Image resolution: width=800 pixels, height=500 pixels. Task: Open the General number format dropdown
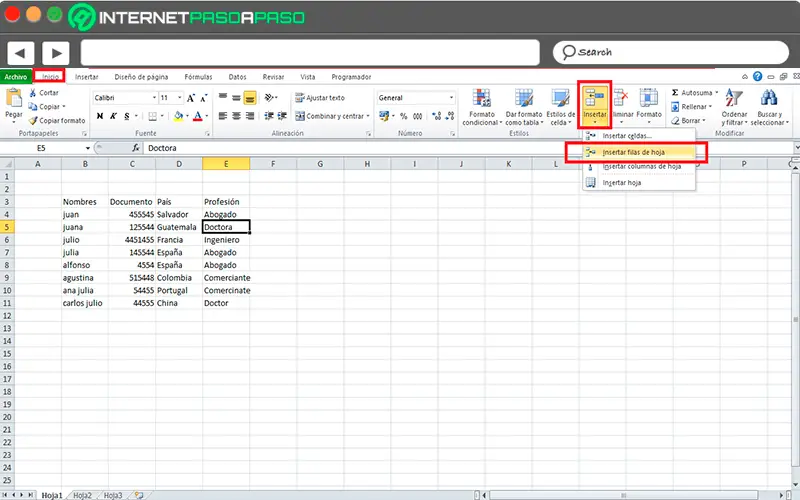[451, 97]
